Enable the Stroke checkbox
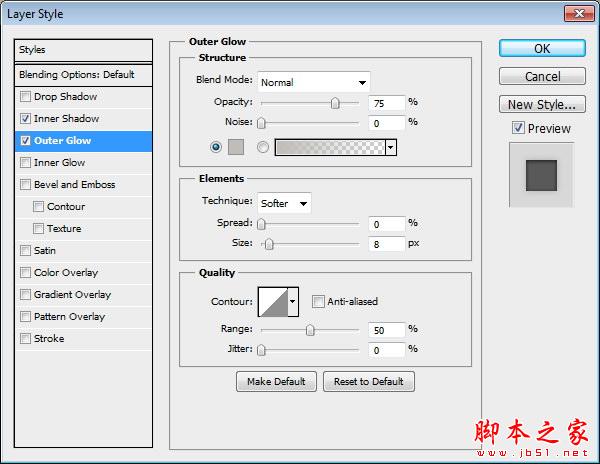The height and width of the screenshot is (464, 600). pyautogui.click(x=25, y=339)
